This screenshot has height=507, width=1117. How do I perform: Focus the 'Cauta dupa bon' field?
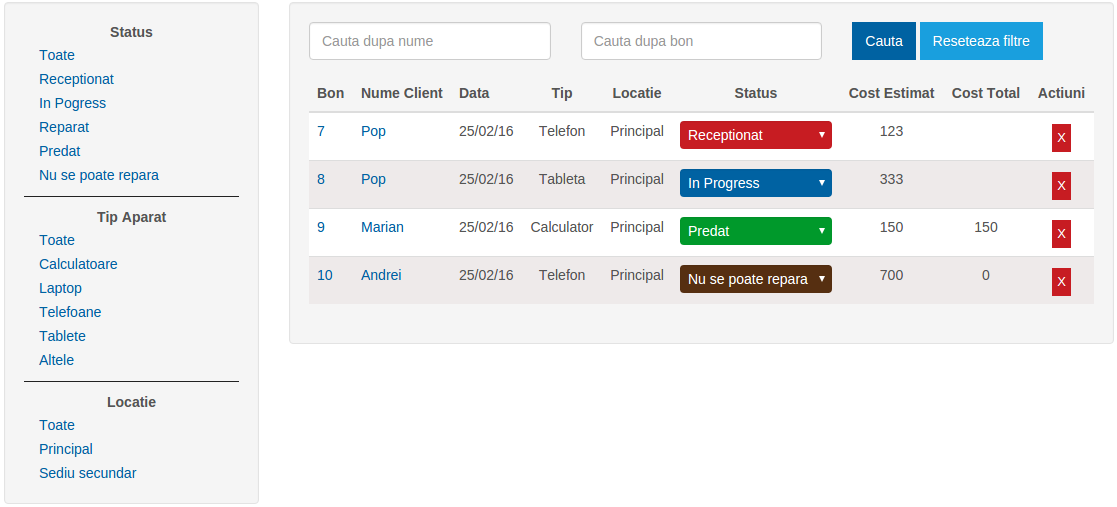701,41
